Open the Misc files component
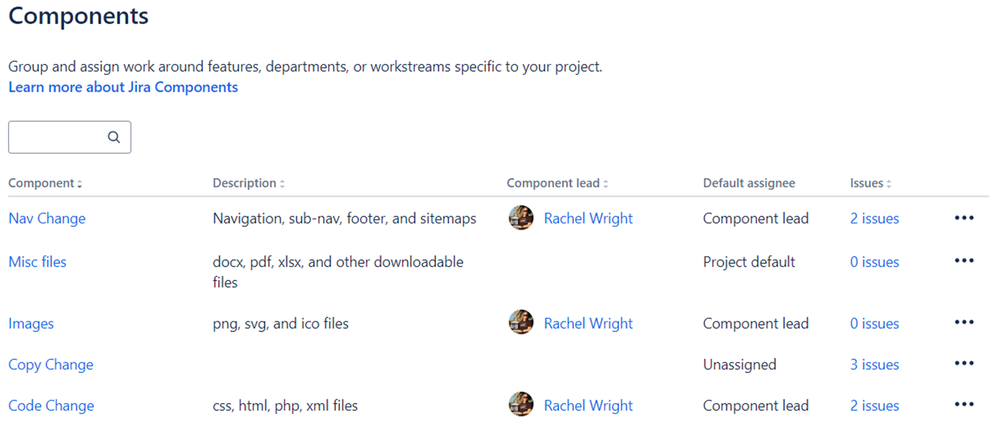 pos(38,261)
